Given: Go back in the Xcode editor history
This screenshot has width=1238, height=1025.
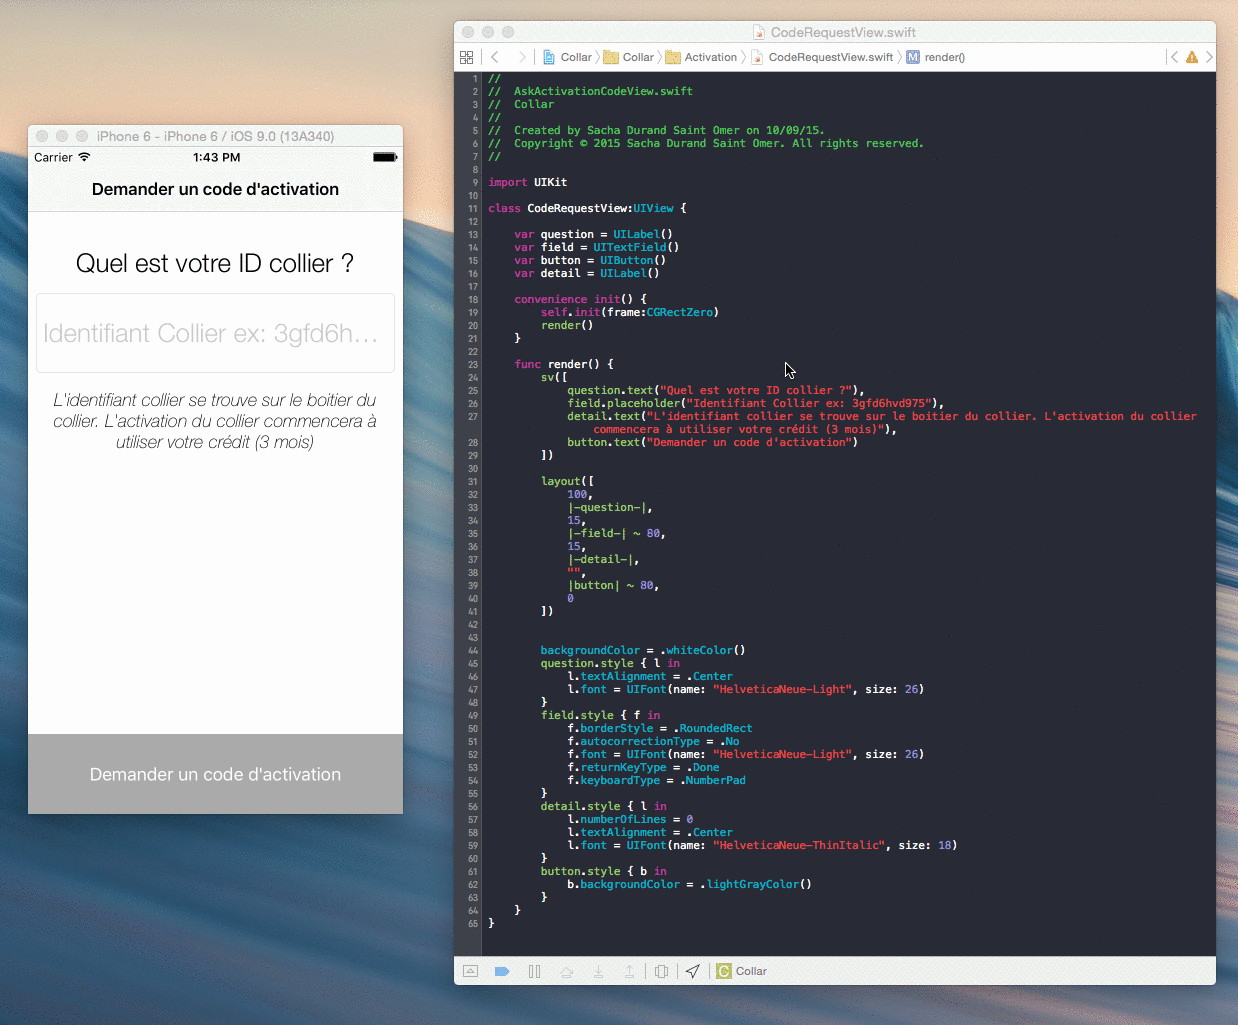Looking at the screenshot, I should 495,57.
